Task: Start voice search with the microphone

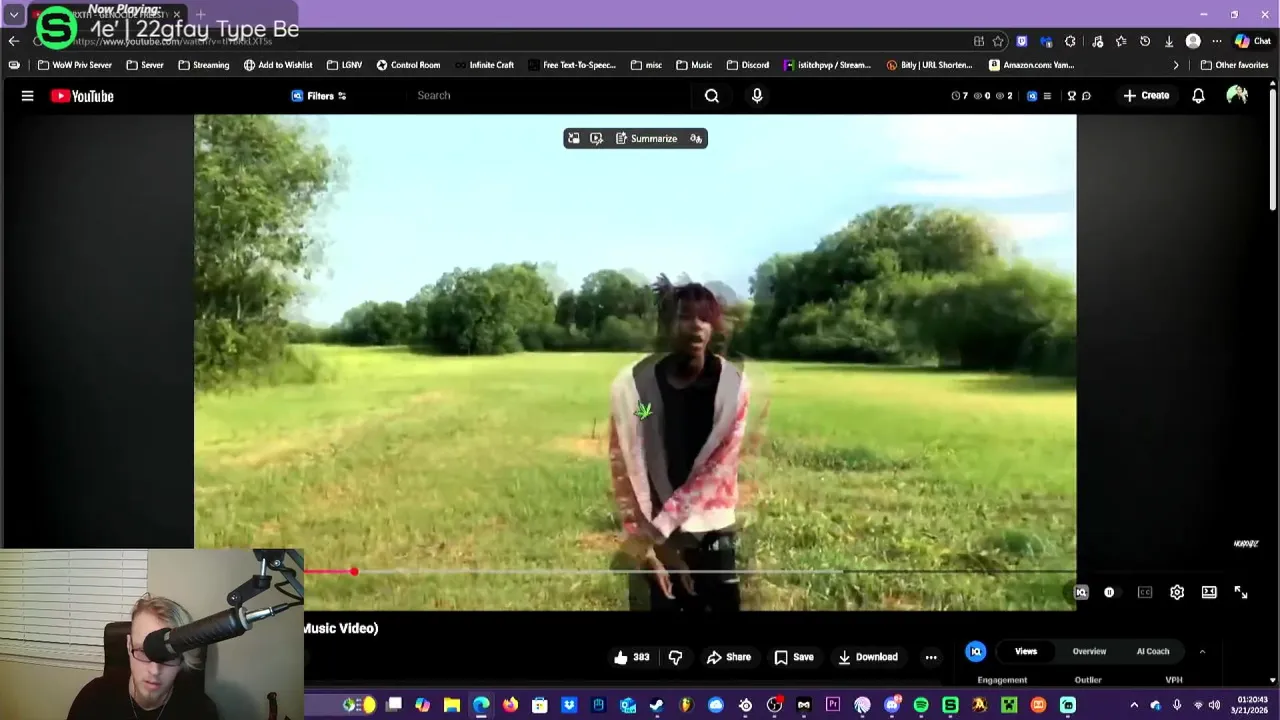Action: pyautogui.click(x=757, y=96)
